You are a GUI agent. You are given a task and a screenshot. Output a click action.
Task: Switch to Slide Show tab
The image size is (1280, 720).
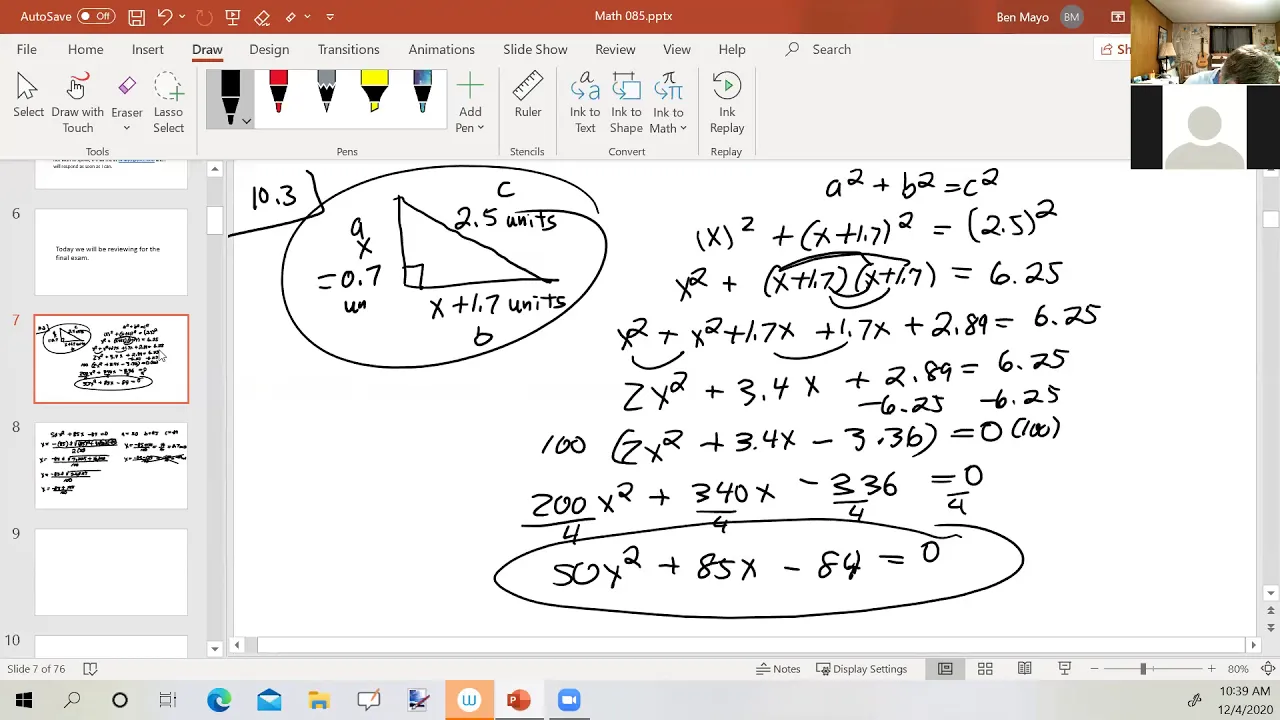point(535,49)
